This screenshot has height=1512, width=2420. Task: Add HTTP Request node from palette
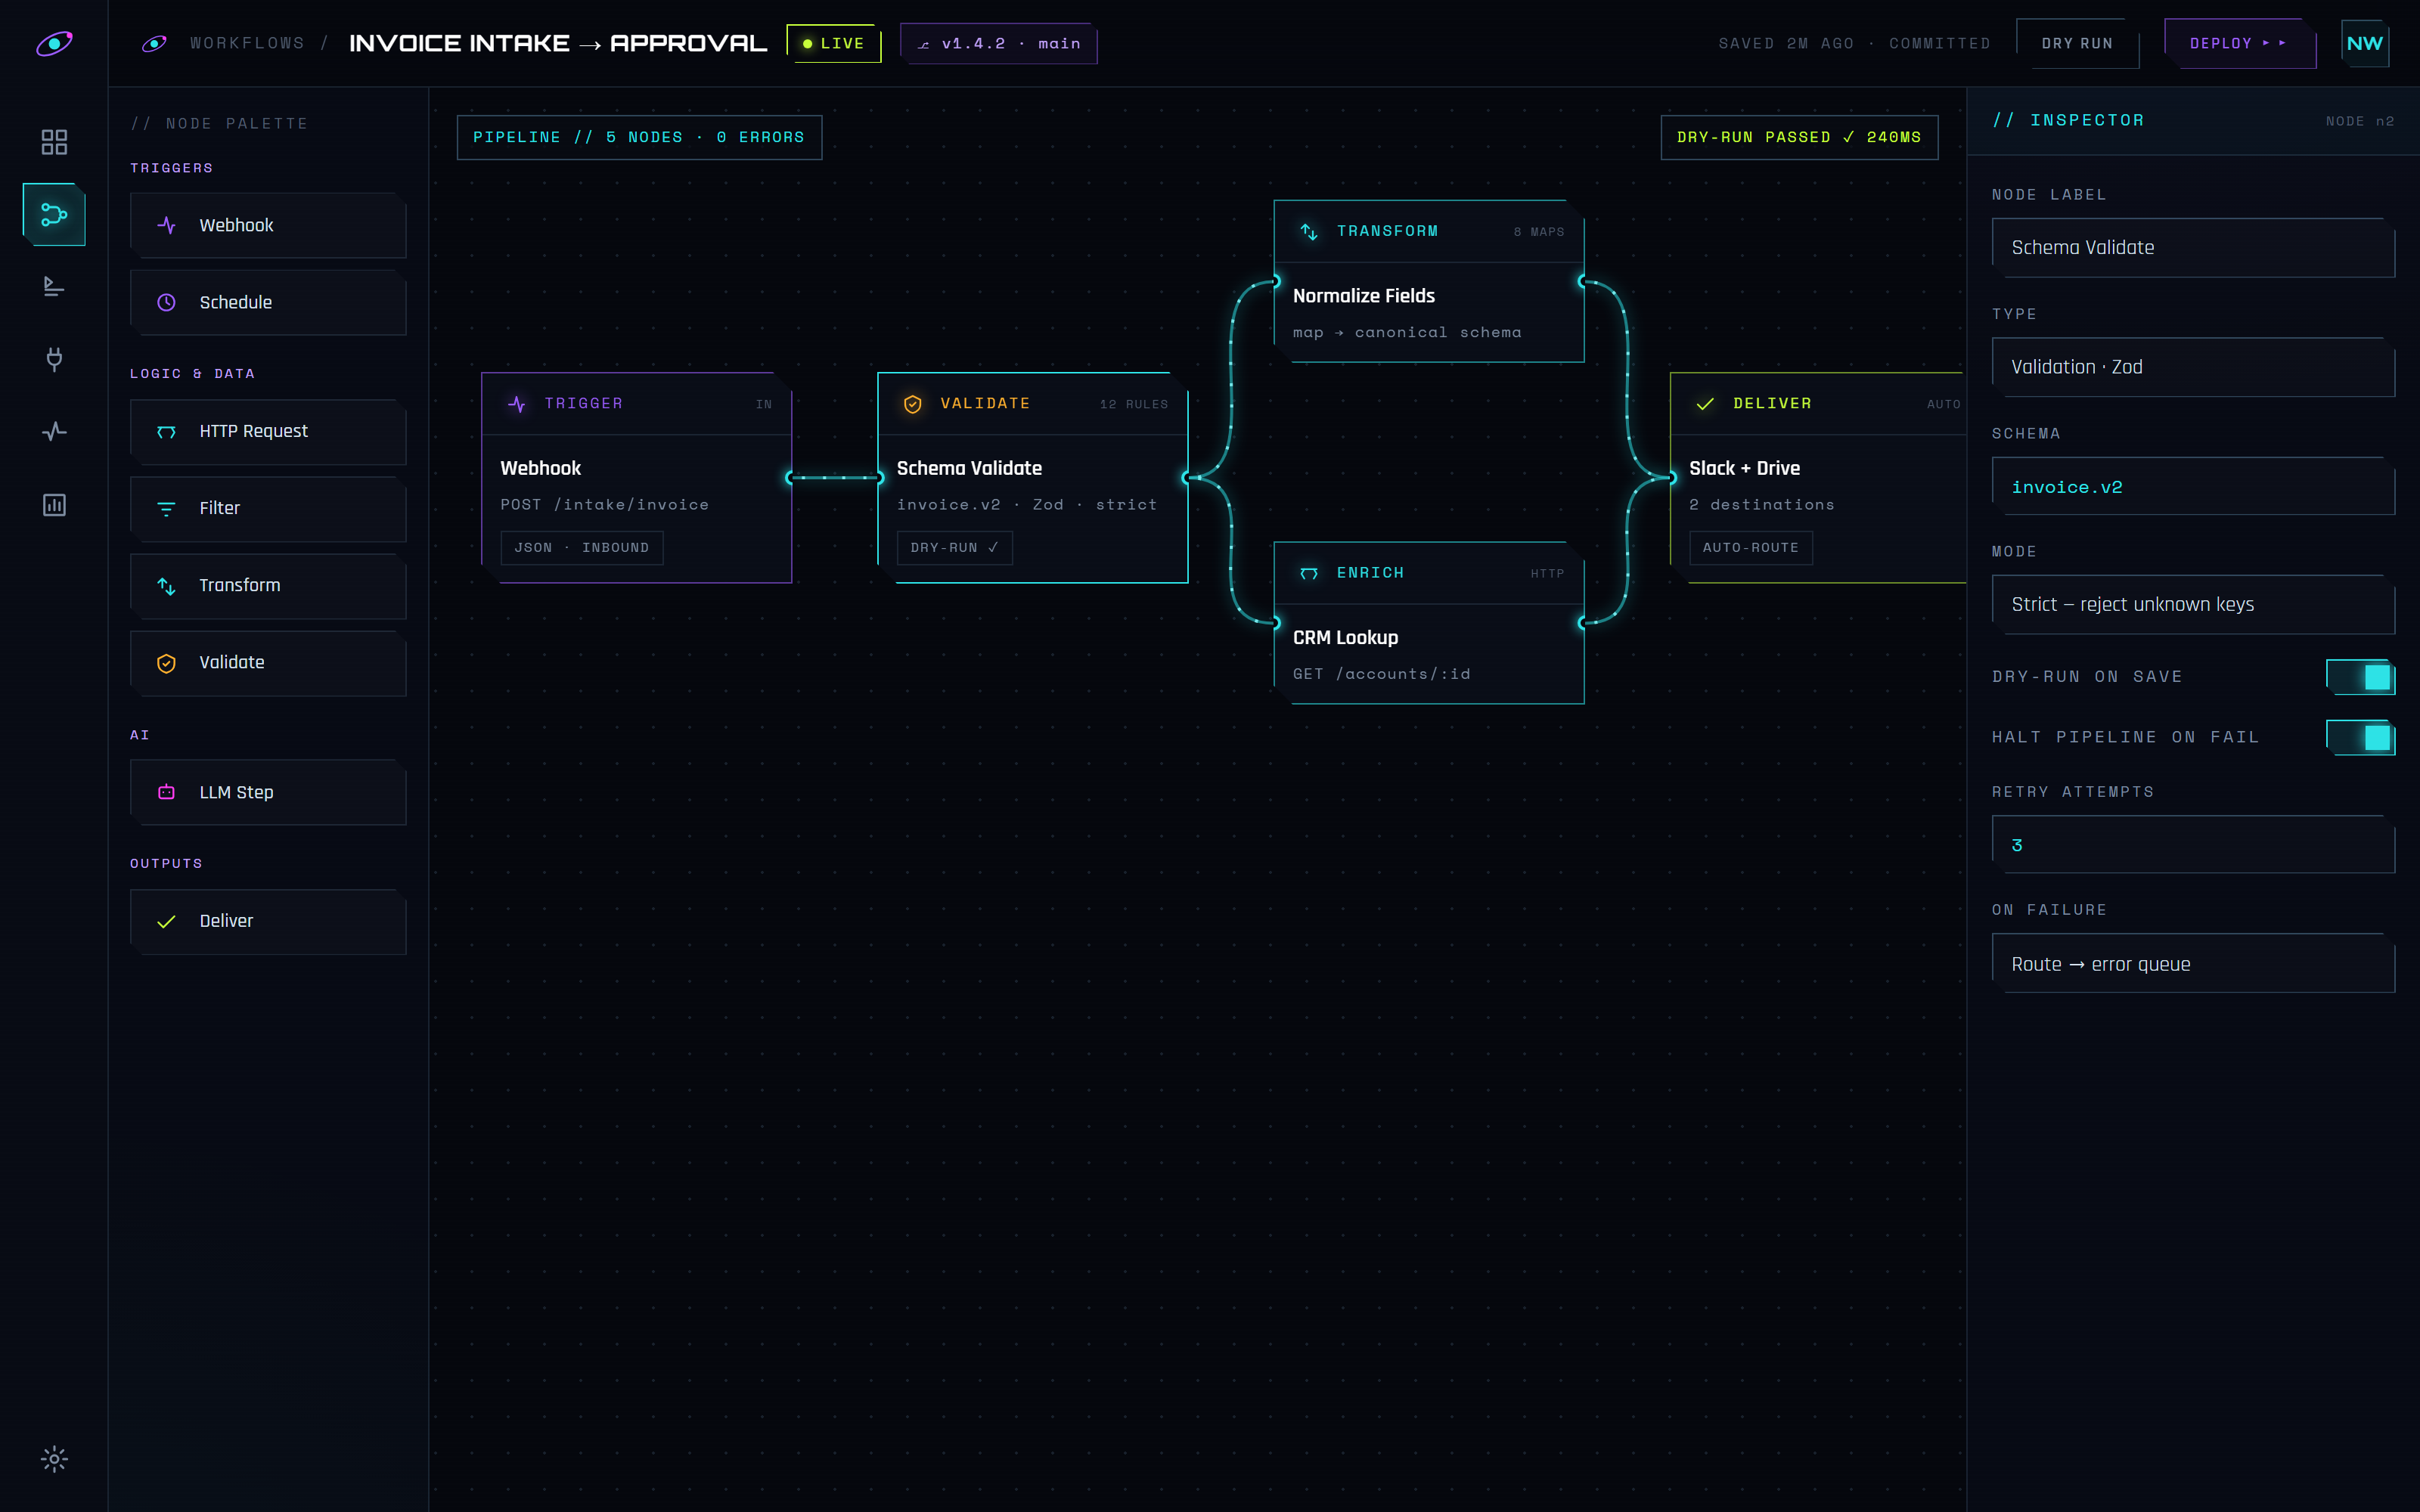(x=268, y=431)
